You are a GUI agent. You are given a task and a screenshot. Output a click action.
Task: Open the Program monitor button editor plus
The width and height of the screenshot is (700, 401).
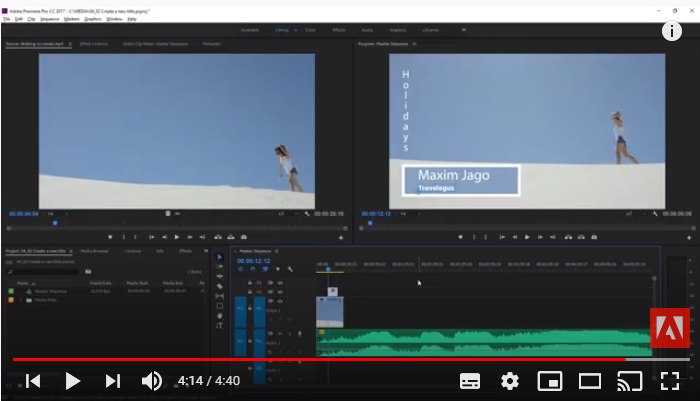(x=689, y=238)
